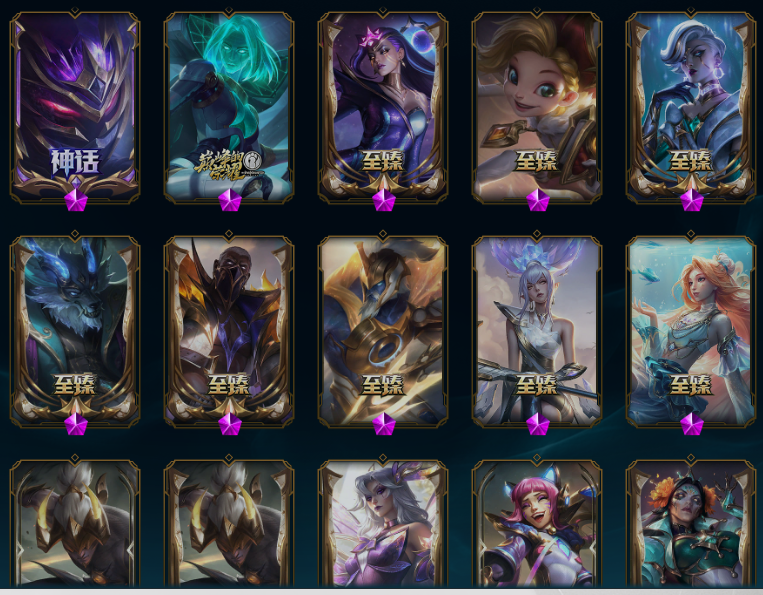Open the orange-haired ocean girl 至臻 card
Viewport: 763px width, 595px height.
point(691,331)
